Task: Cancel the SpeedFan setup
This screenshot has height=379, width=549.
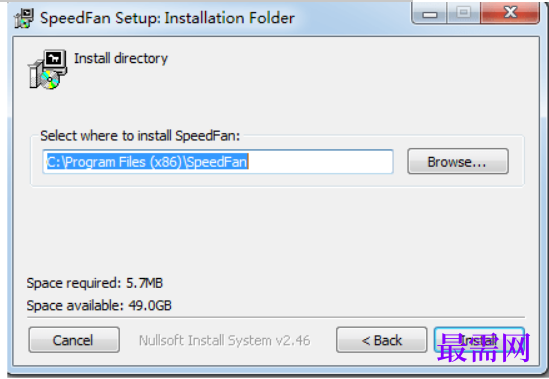Action: coord(74,340)
